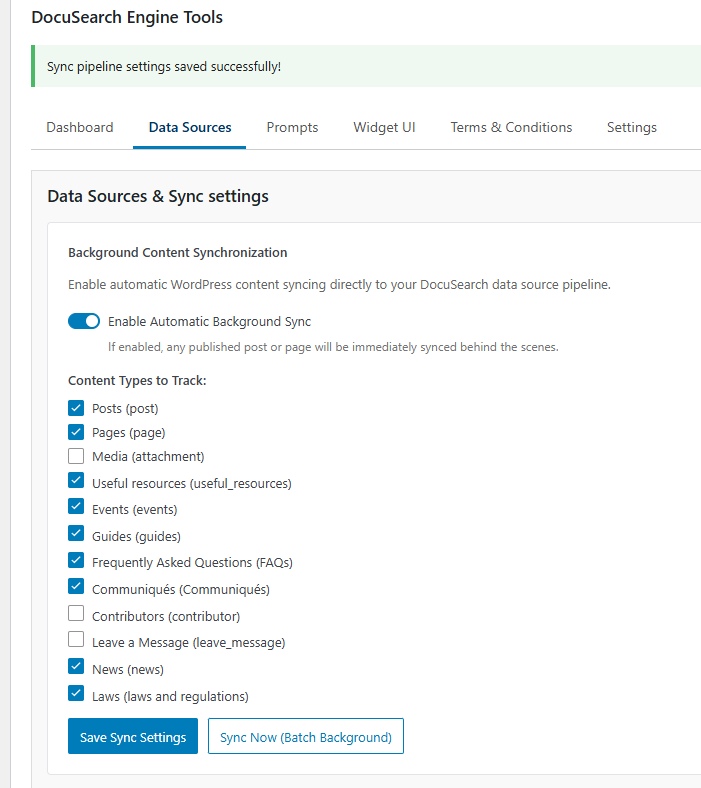
Task: Click the Useful resources label text
Action: [x=191, y=483]
